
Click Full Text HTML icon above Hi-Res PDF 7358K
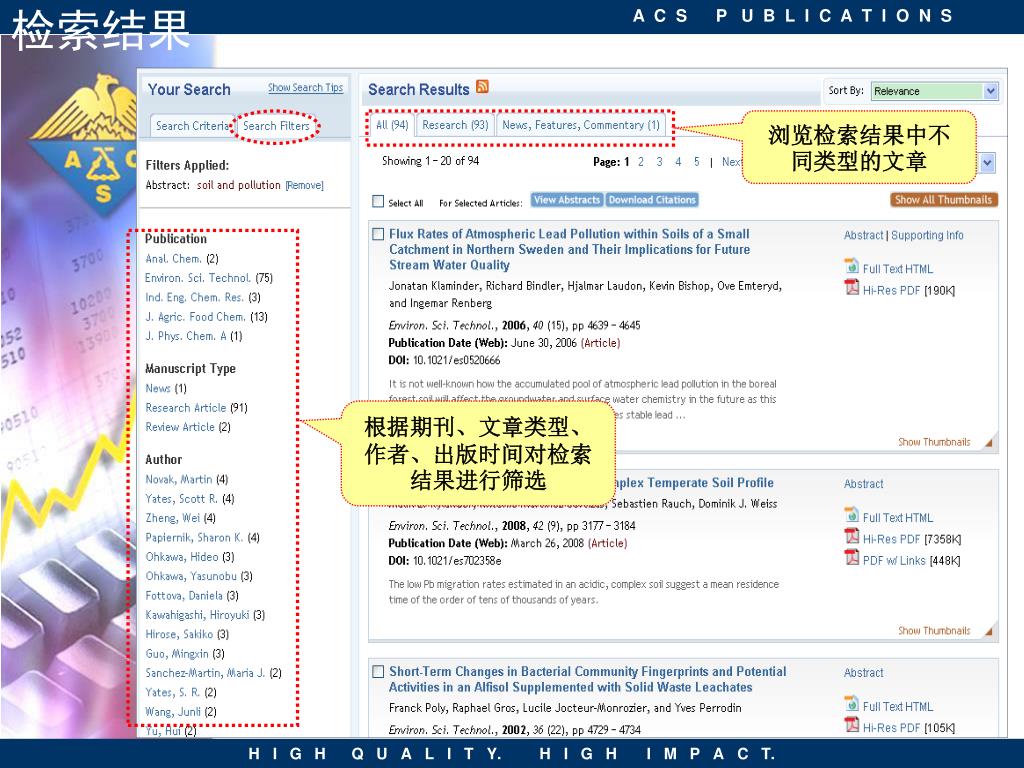tap(852, 515)
